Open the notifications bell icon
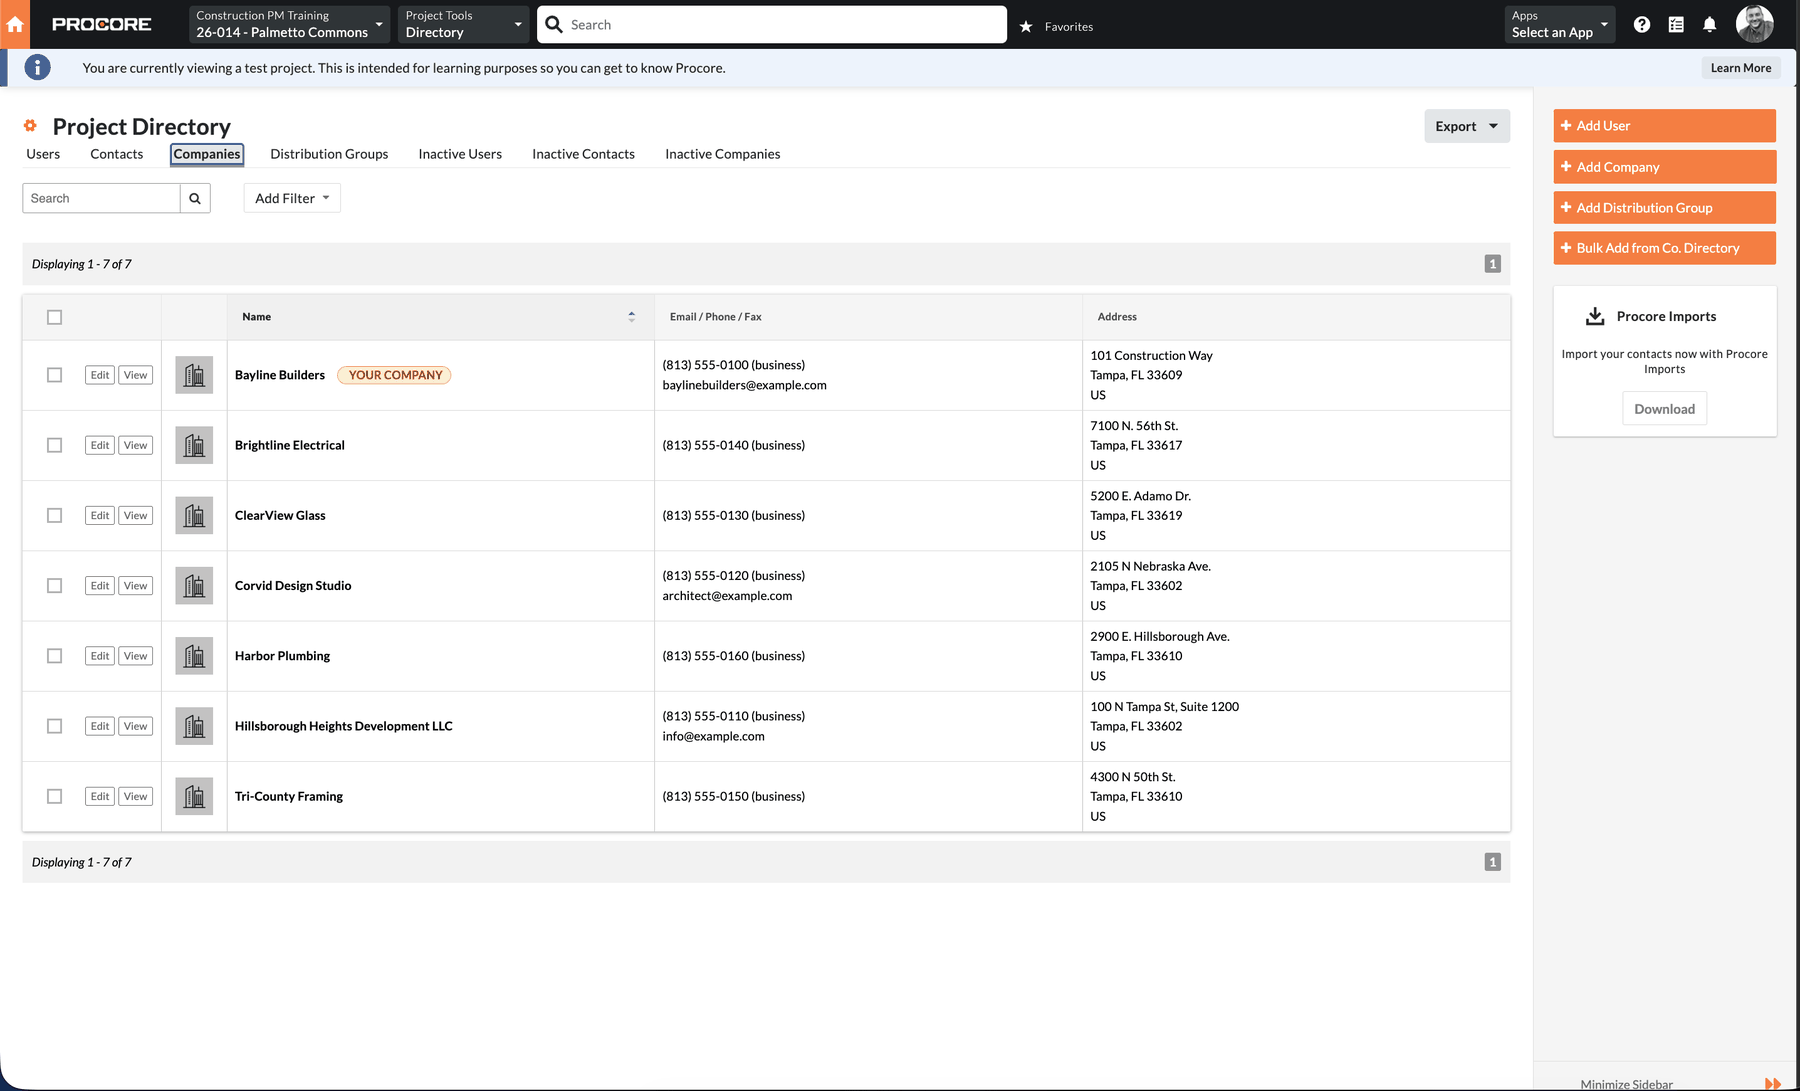Image resolution: width=1800 pixels, height=1091 pixels. coord(1710,25)
